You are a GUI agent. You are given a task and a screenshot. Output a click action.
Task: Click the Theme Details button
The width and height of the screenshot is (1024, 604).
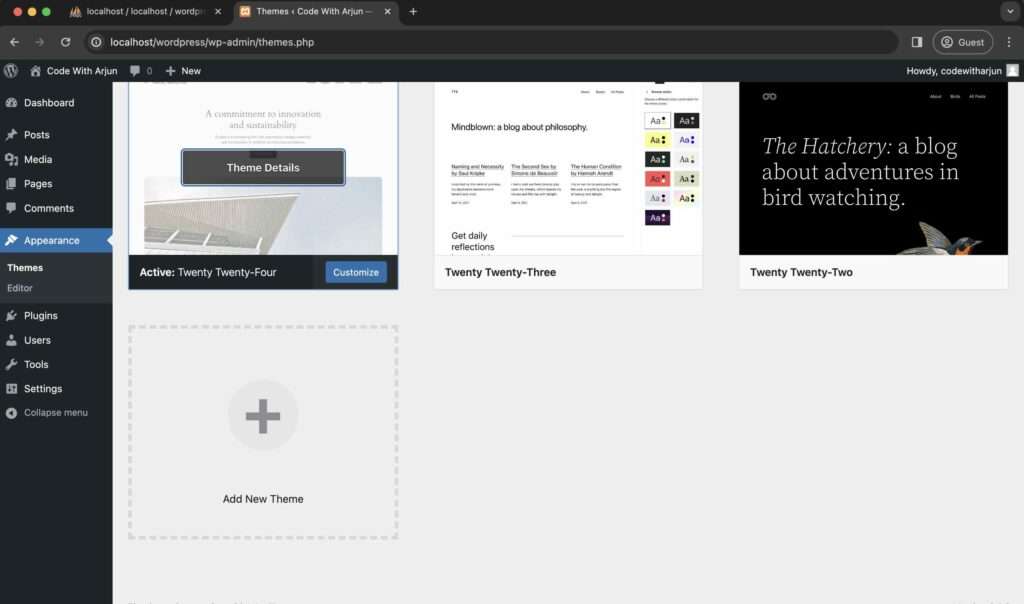point(263,167)
